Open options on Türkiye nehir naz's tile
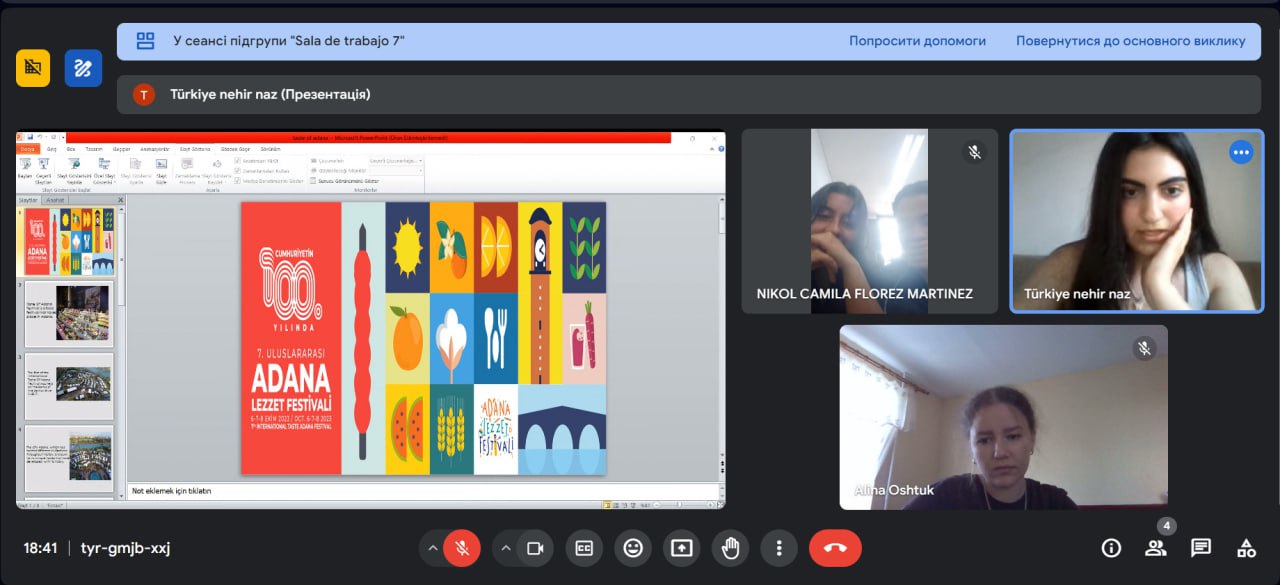1280x585 pixels. (1241, 153)
